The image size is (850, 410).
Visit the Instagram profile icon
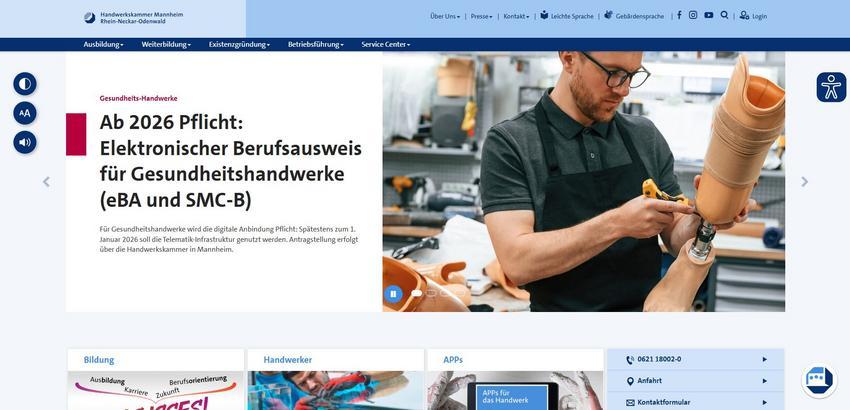(693, 15)
